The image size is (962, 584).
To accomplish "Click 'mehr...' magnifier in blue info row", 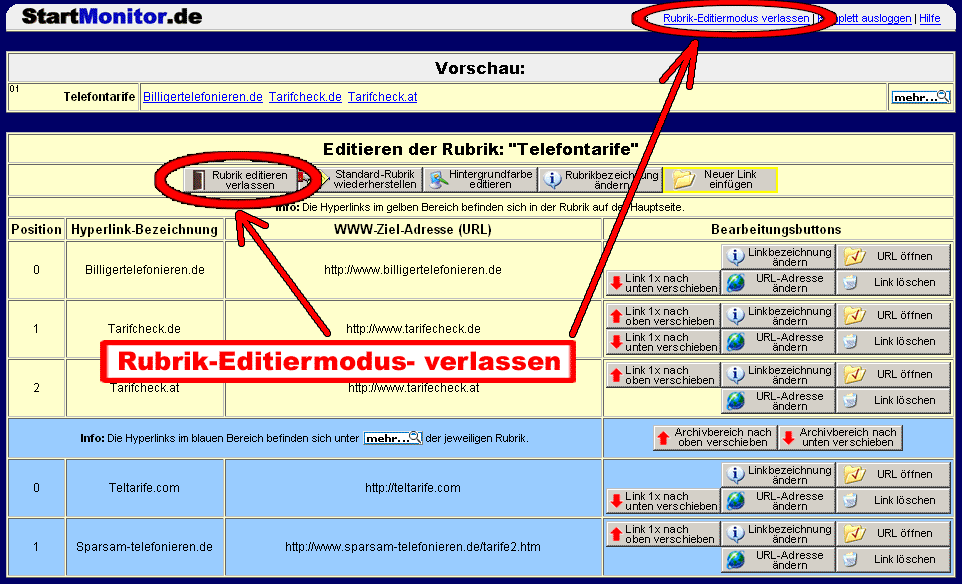I will coord(393,438).
